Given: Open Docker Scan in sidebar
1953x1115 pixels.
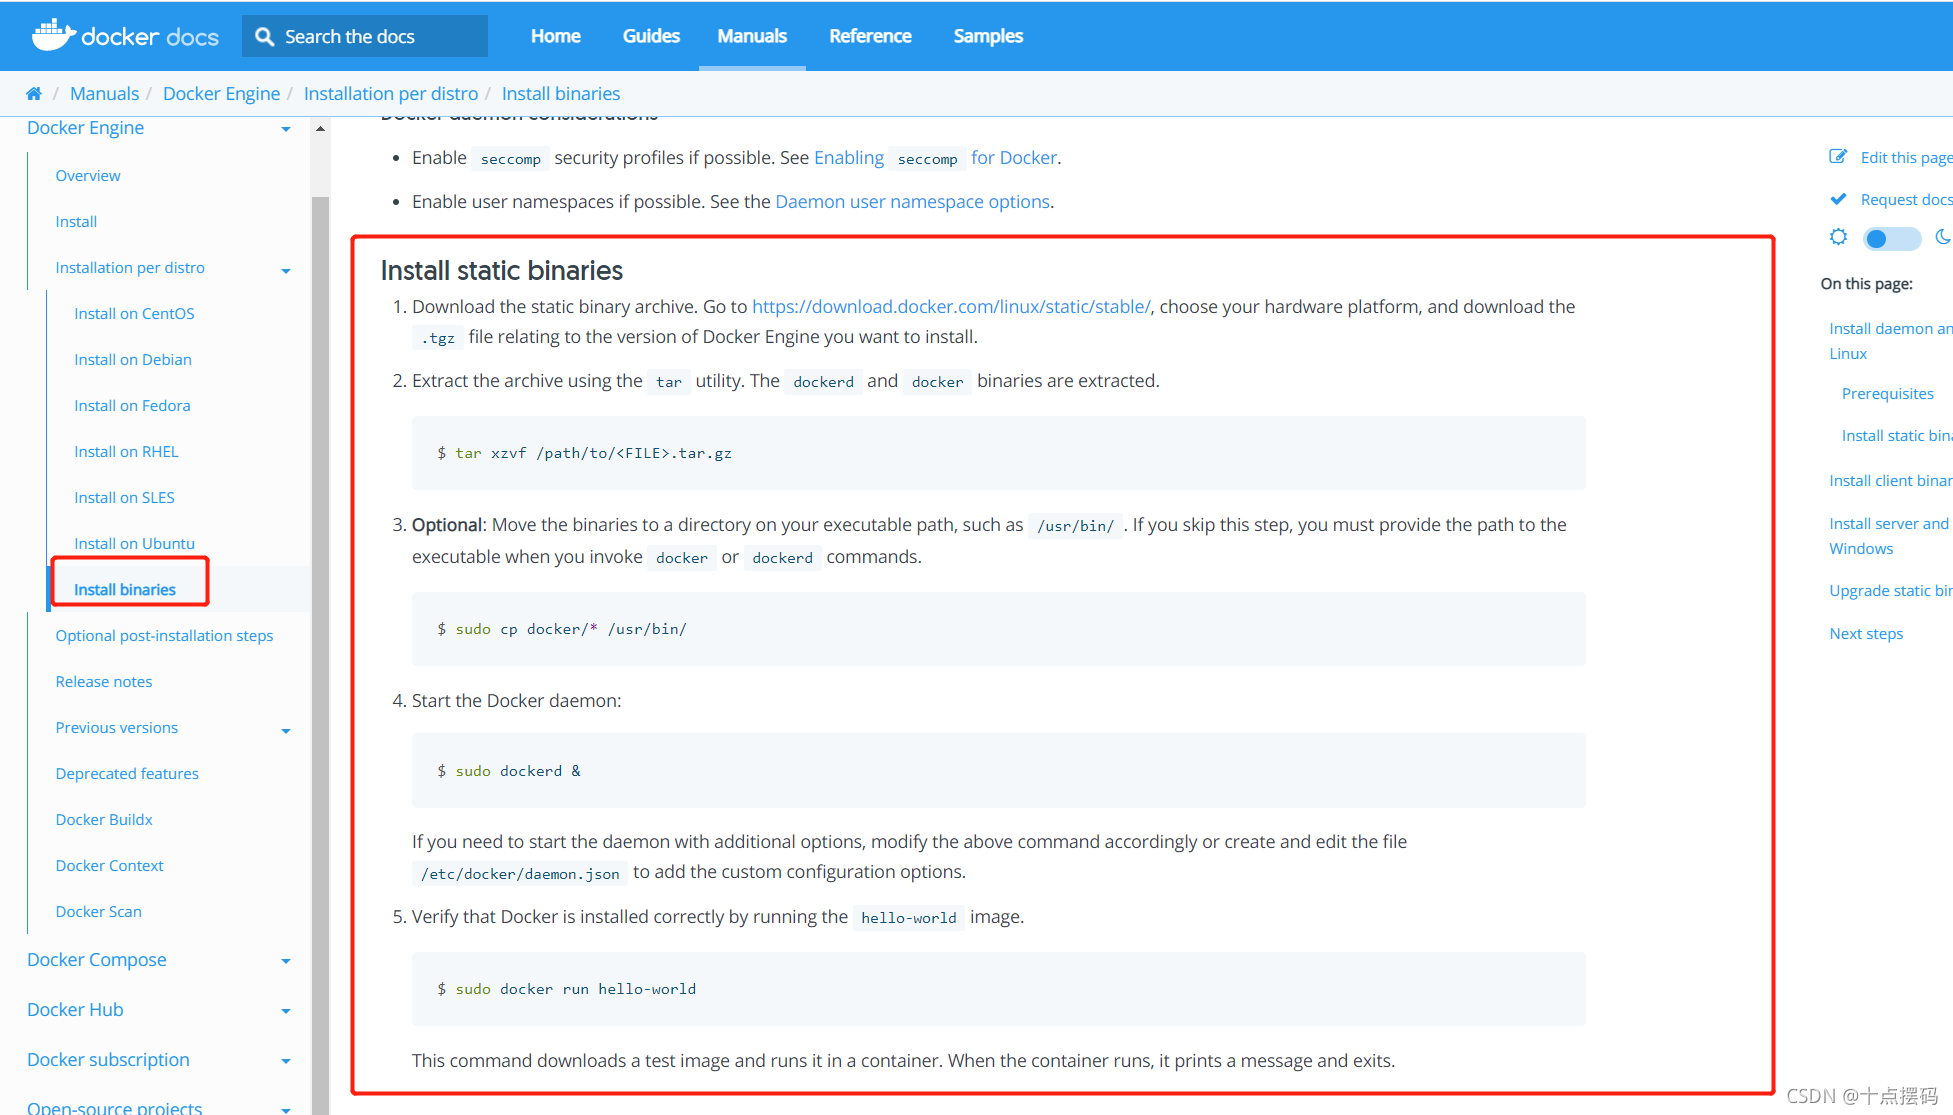Looking at the screenshot, I should [99, 911].
